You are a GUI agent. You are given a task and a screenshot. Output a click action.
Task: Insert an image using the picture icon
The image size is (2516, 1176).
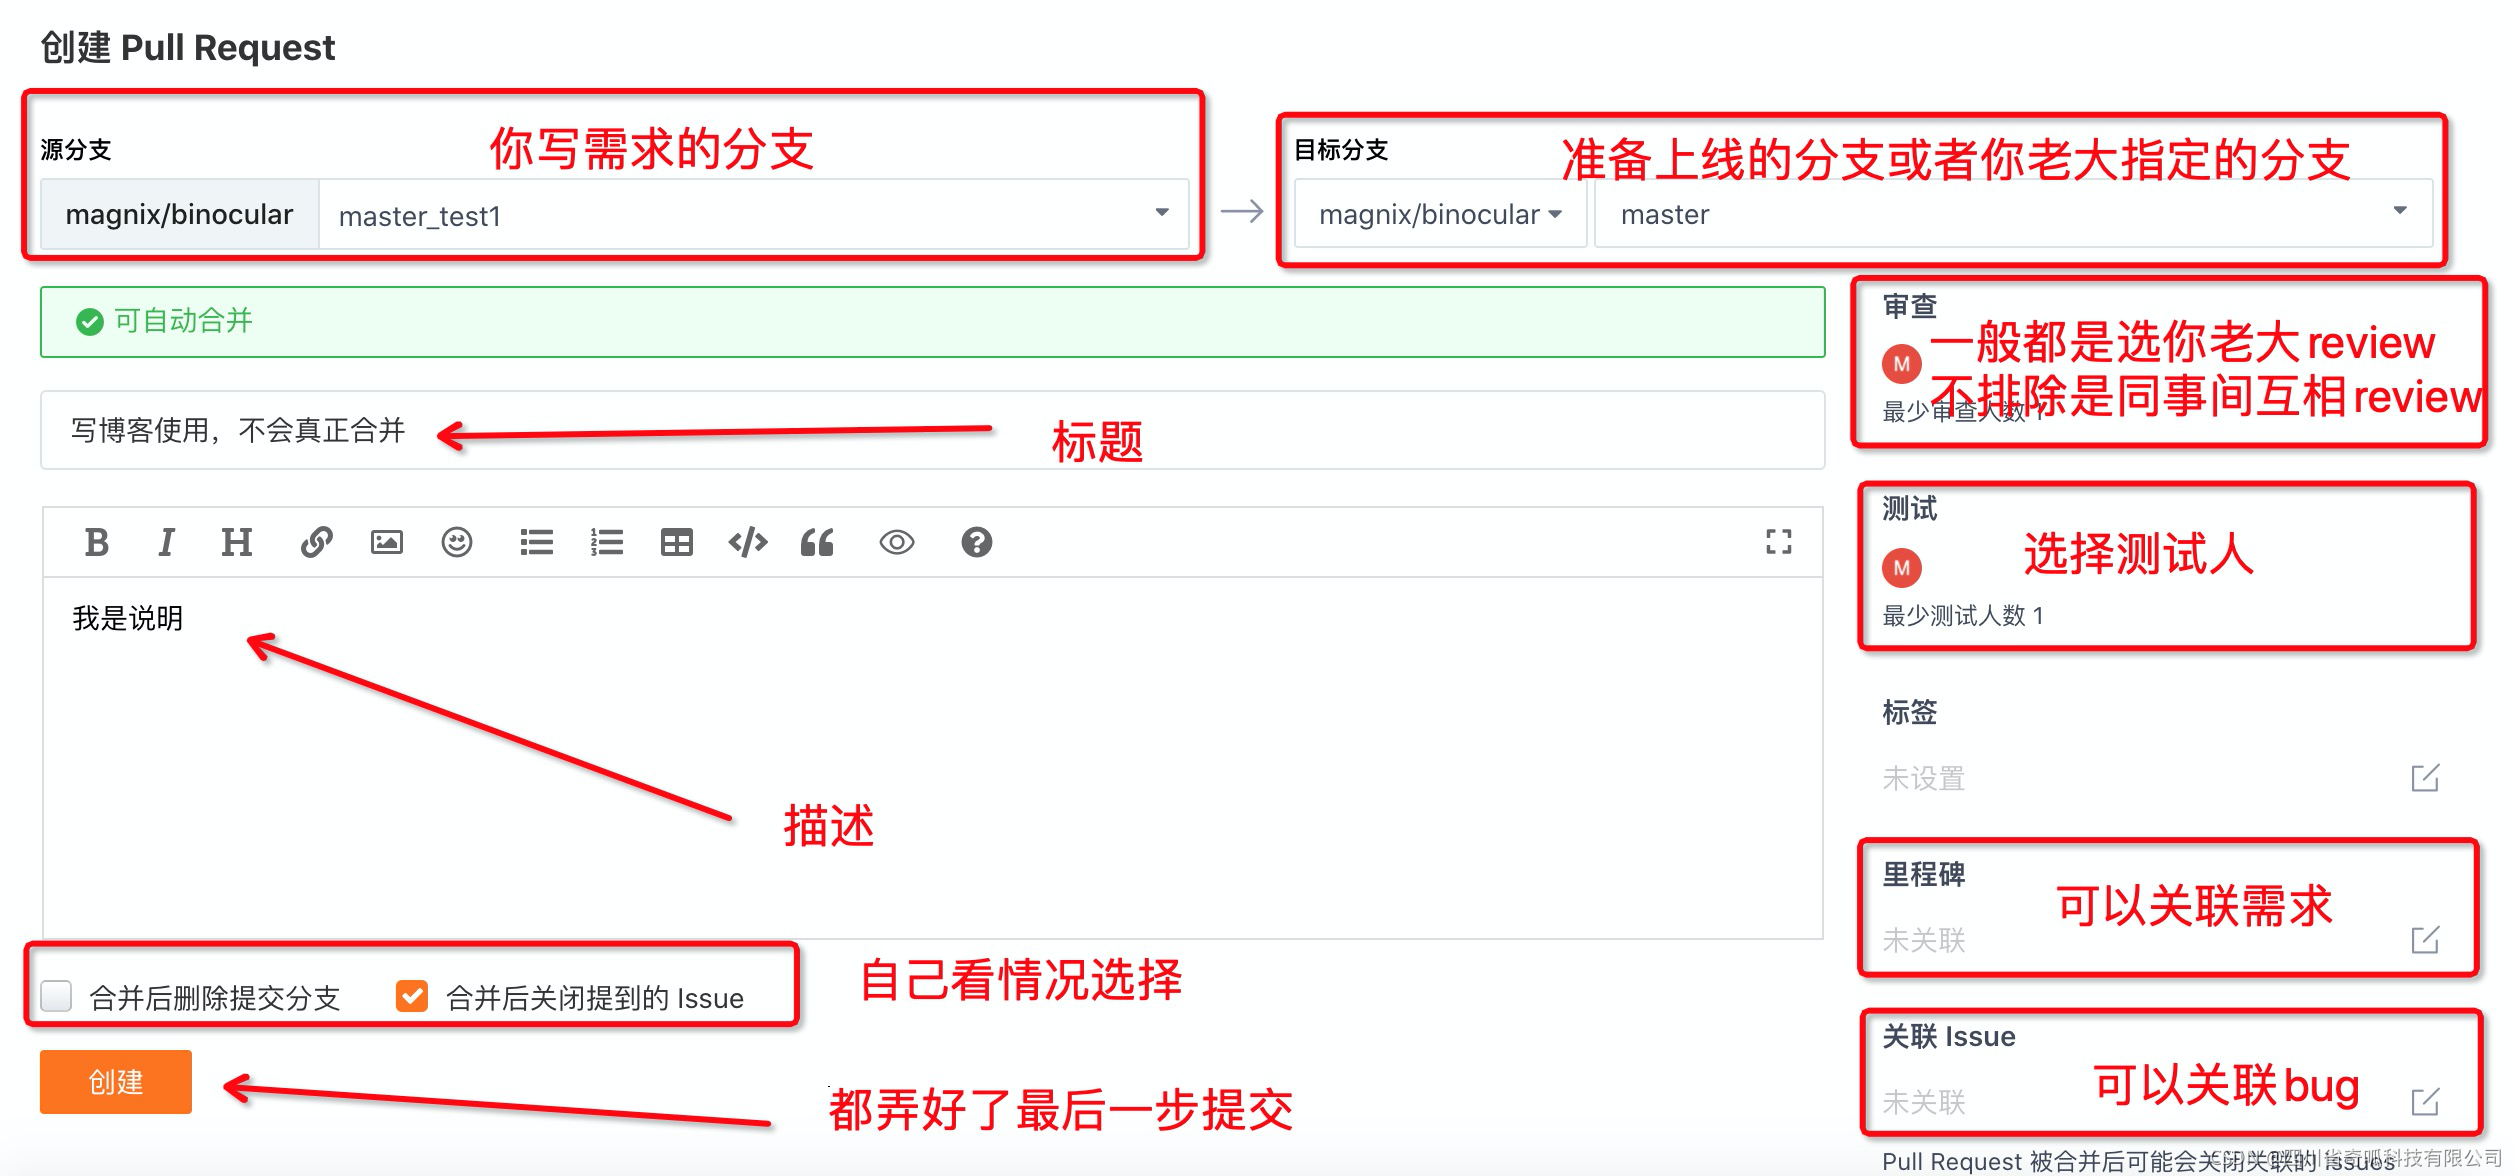tap(386, 542)
